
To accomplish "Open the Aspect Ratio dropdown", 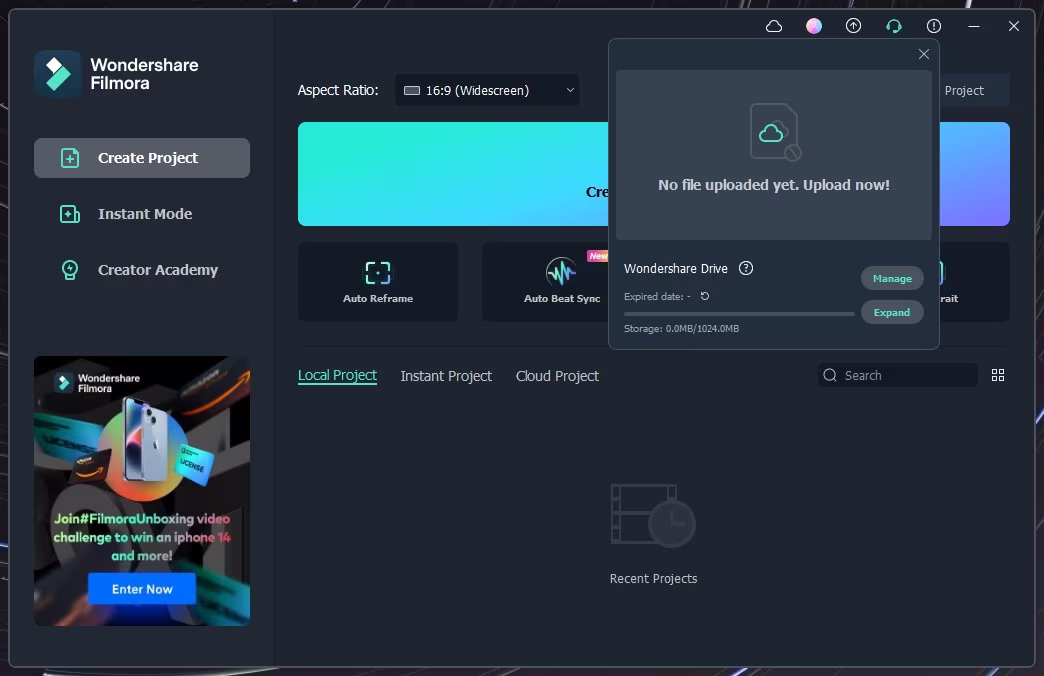I will (x=487, y=90).
